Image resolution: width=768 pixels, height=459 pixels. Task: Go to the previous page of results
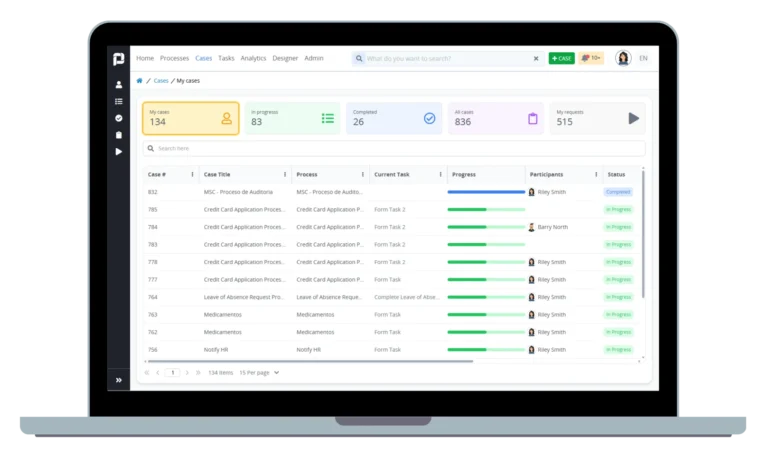coord(158,373)
